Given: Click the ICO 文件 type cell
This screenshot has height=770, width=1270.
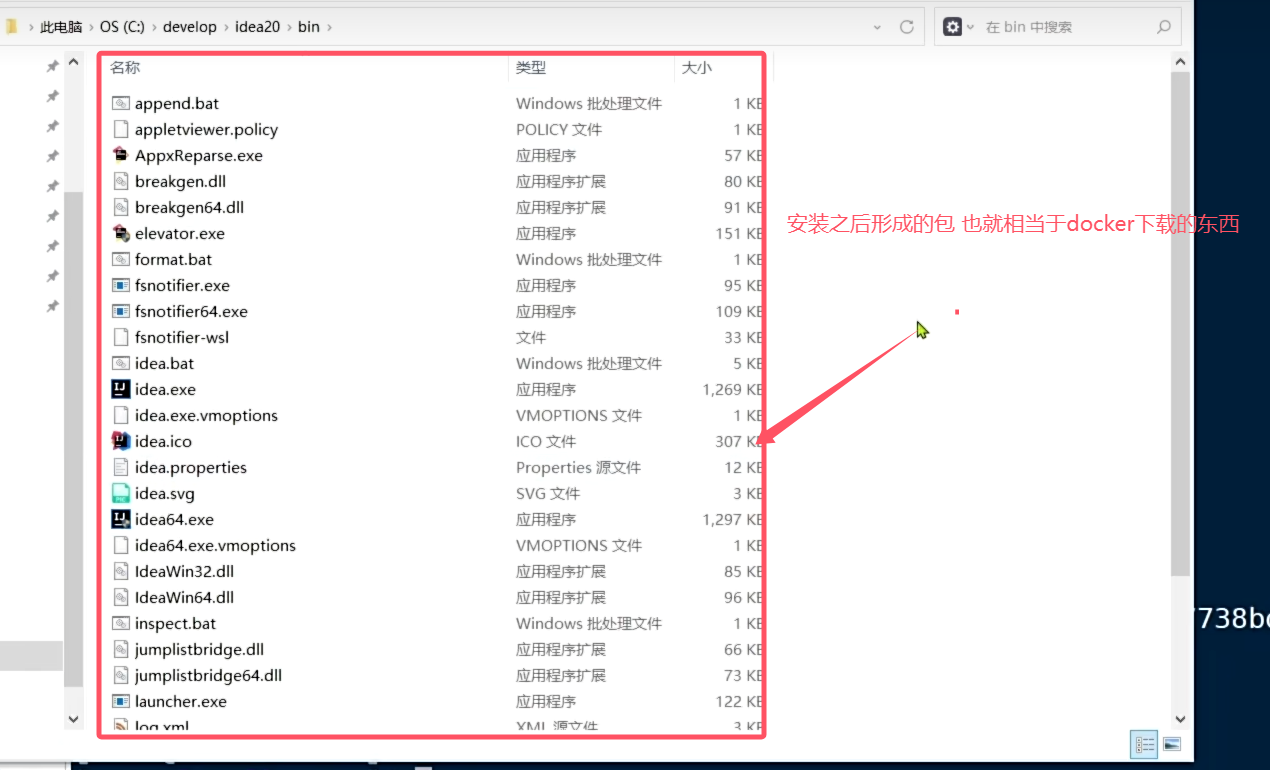Looking at the screenshot, I should 548,441.
